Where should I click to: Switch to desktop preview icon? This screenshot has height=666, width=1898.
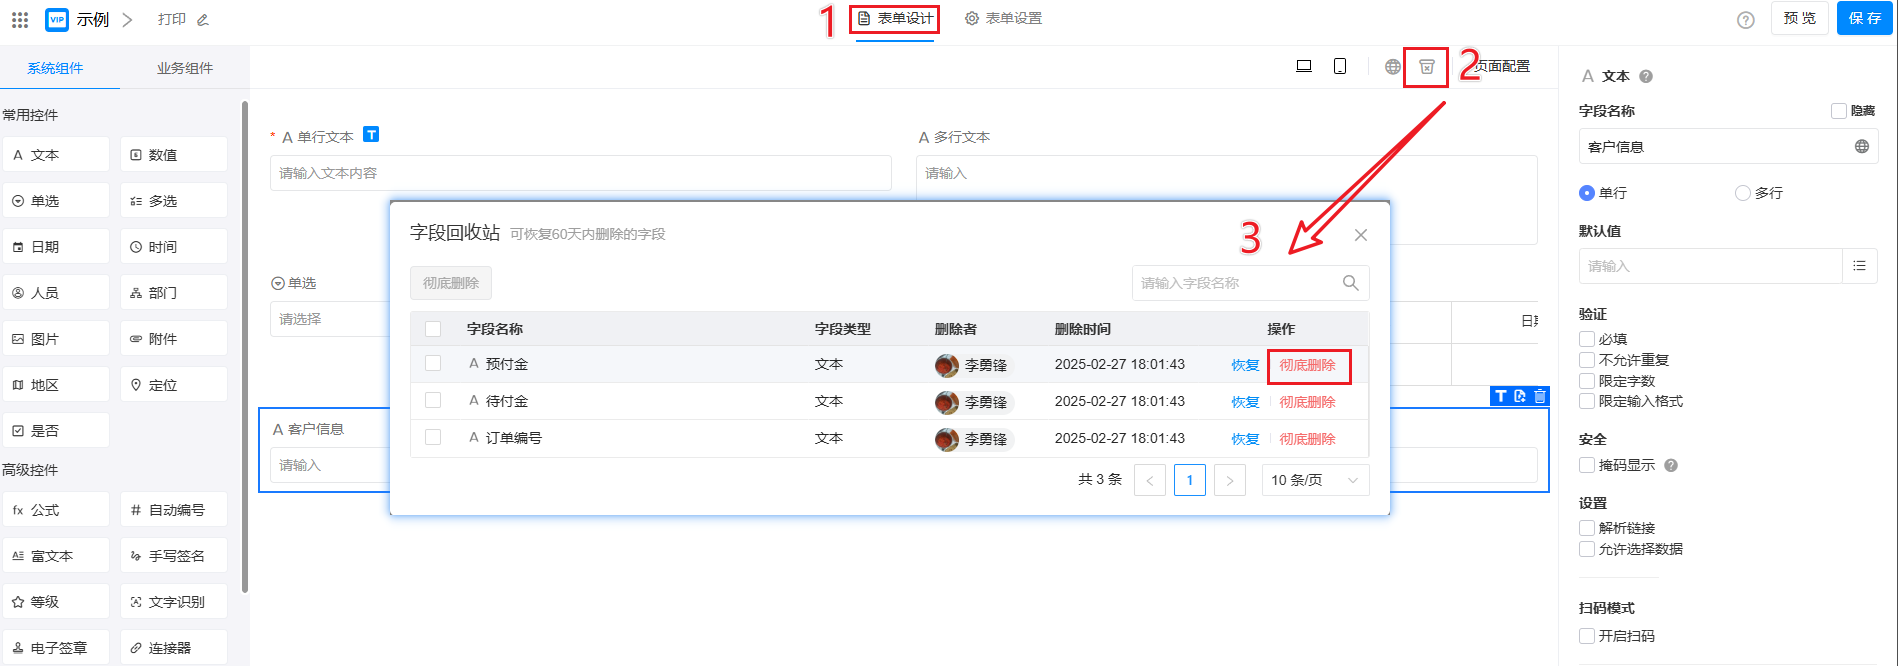(x=1304, y=67)
